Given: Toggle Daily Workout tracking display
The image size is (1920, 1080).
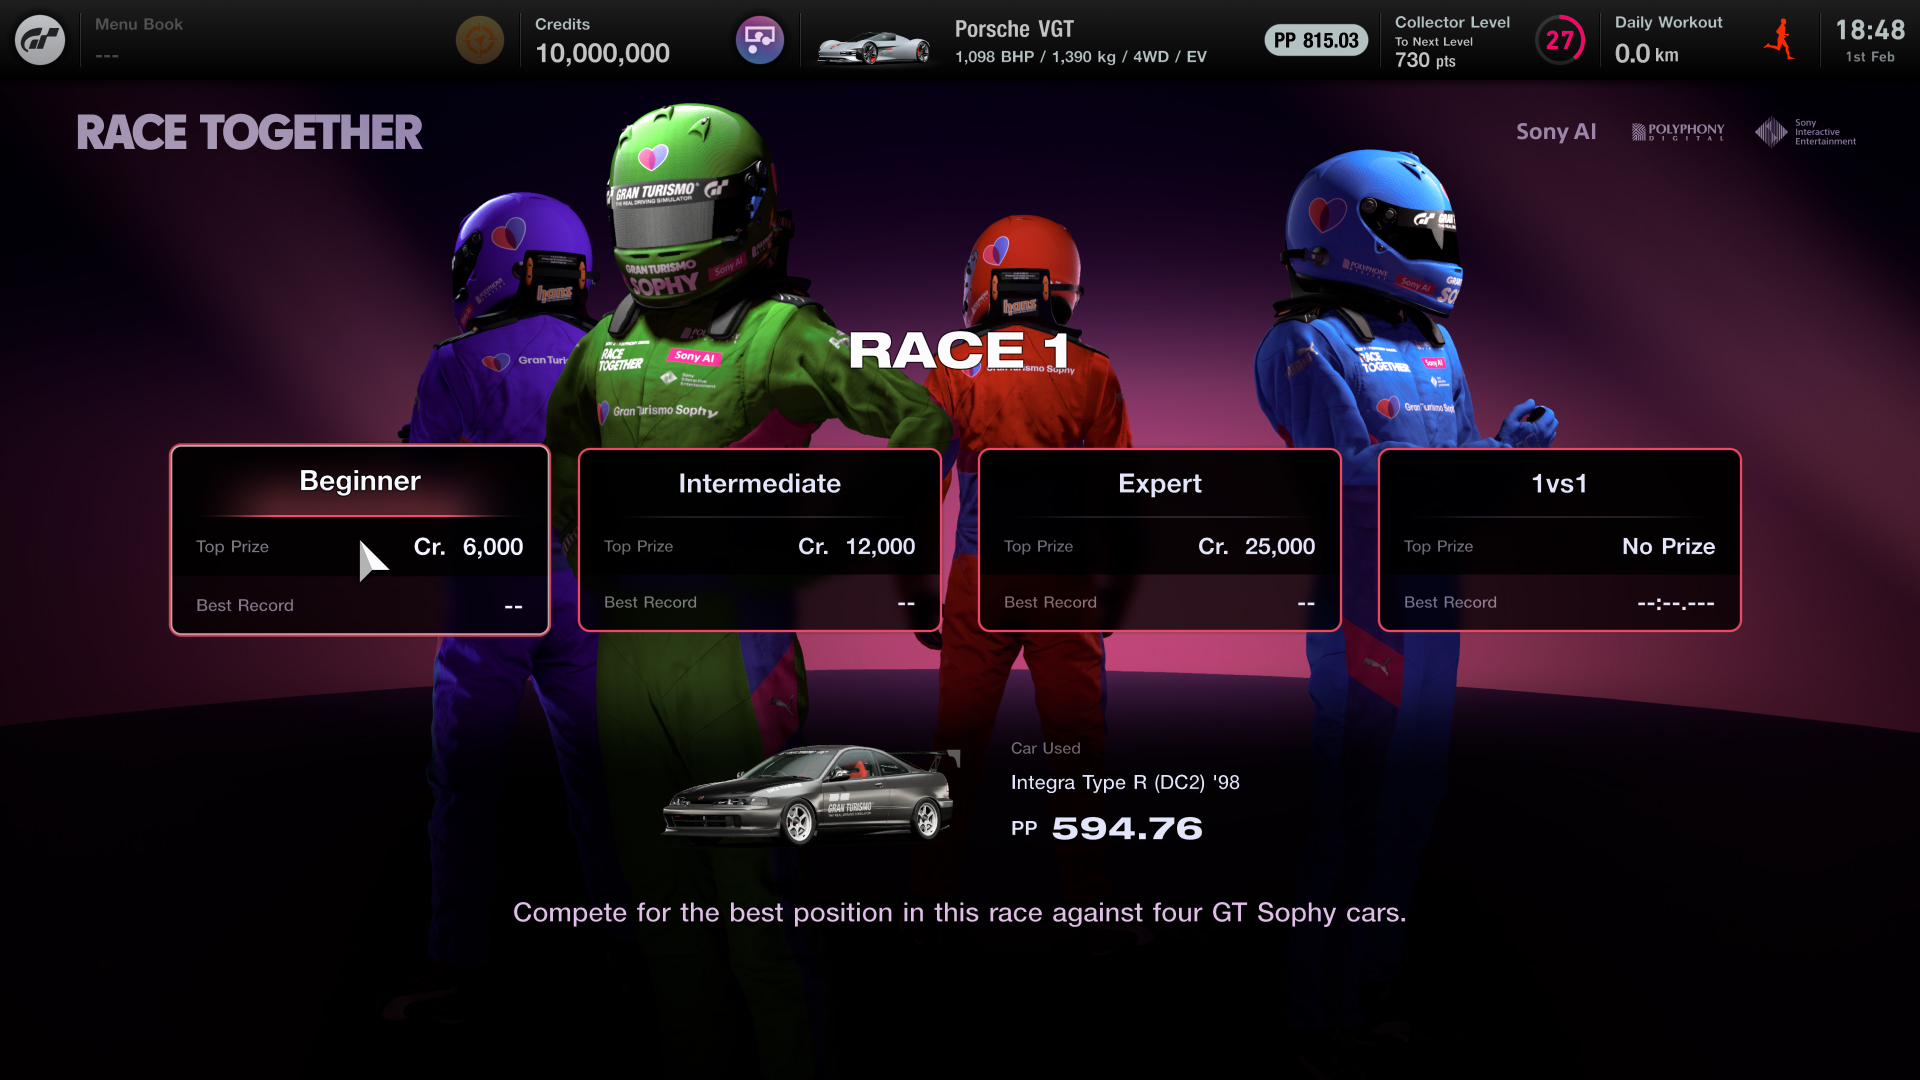Looking at the screenshot, I should (1783, 40).
